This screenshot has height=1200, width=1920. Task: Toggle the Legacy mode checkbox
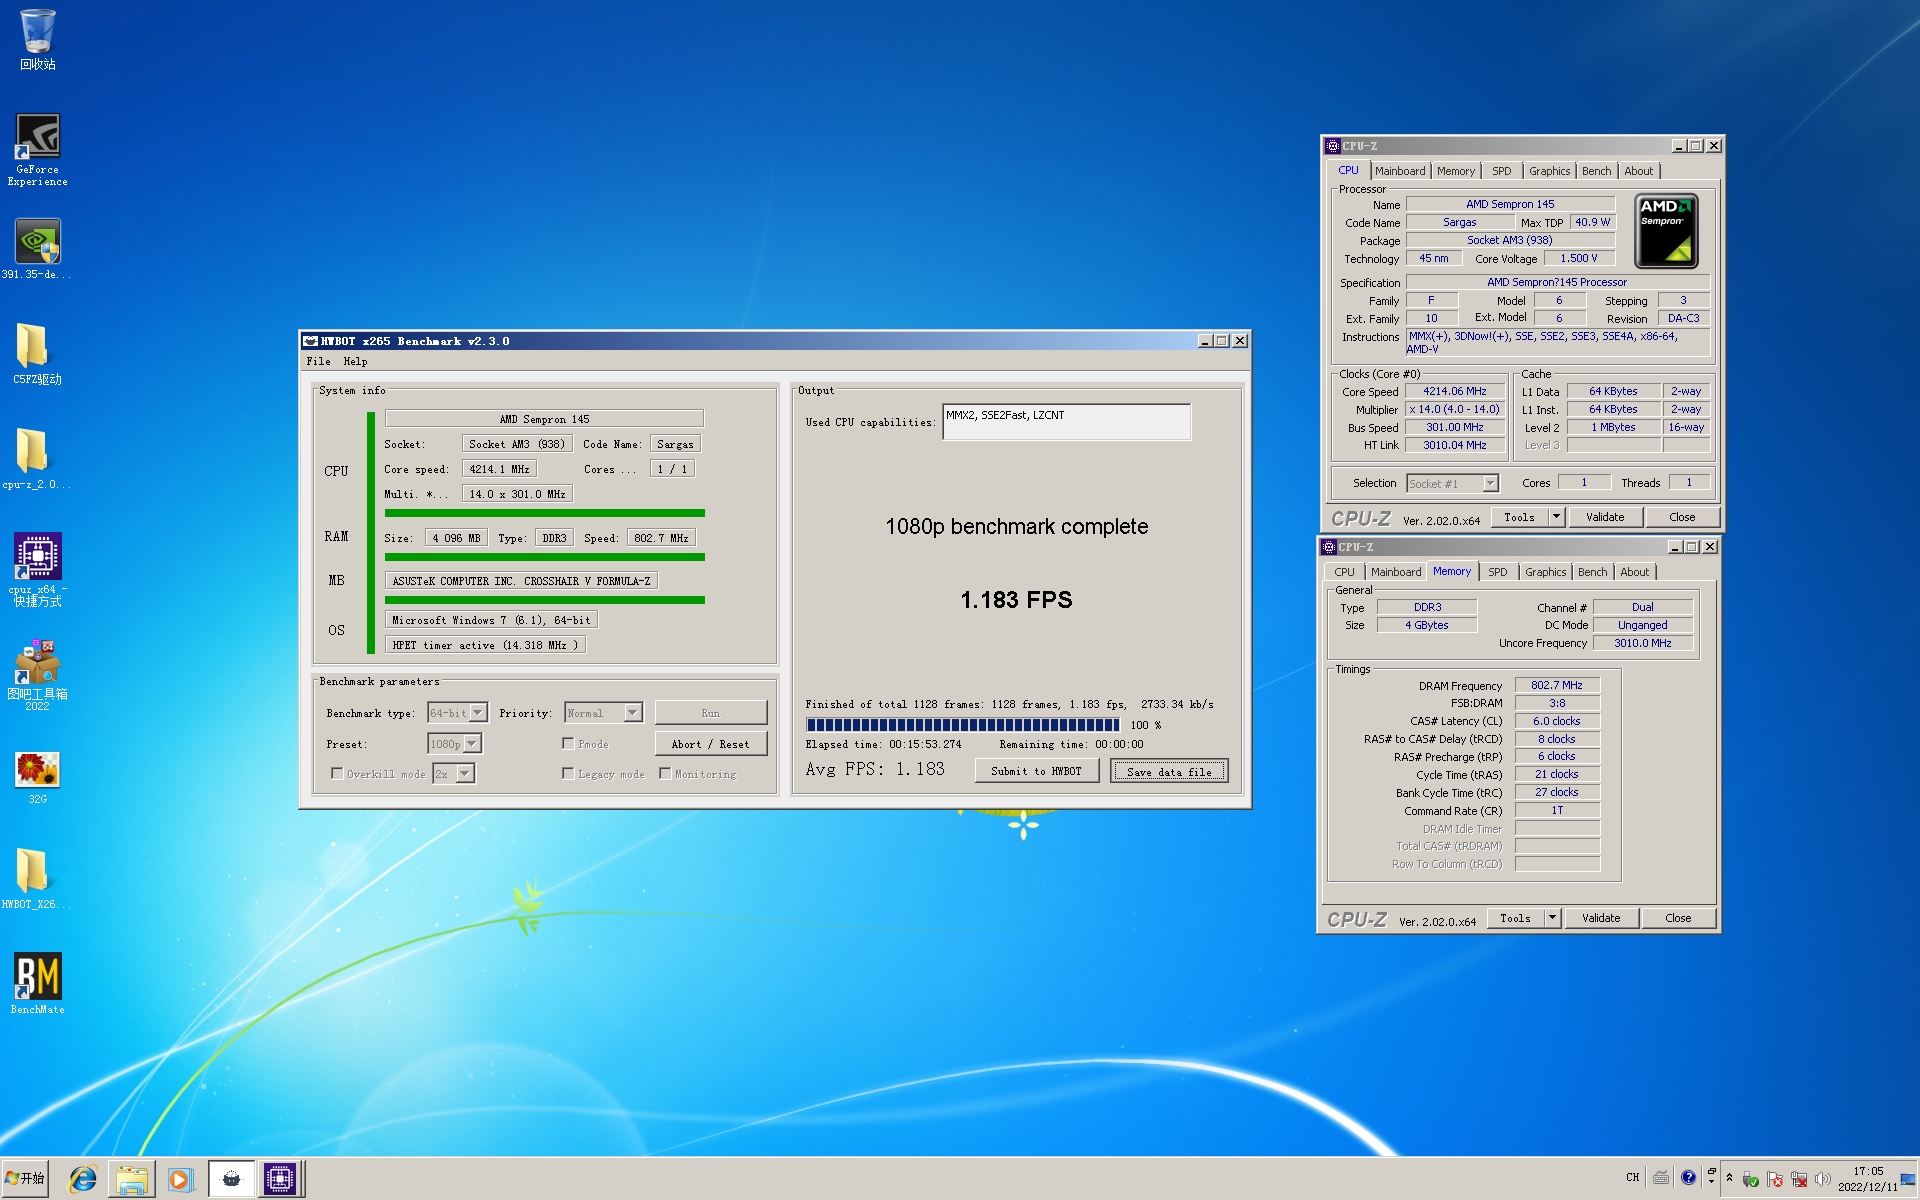[x=568, y=773]
